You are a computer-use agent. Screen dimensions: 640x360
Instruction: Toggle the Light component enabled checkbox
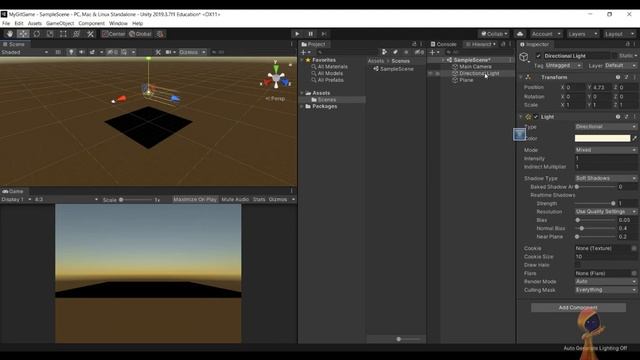click(536, 117)
